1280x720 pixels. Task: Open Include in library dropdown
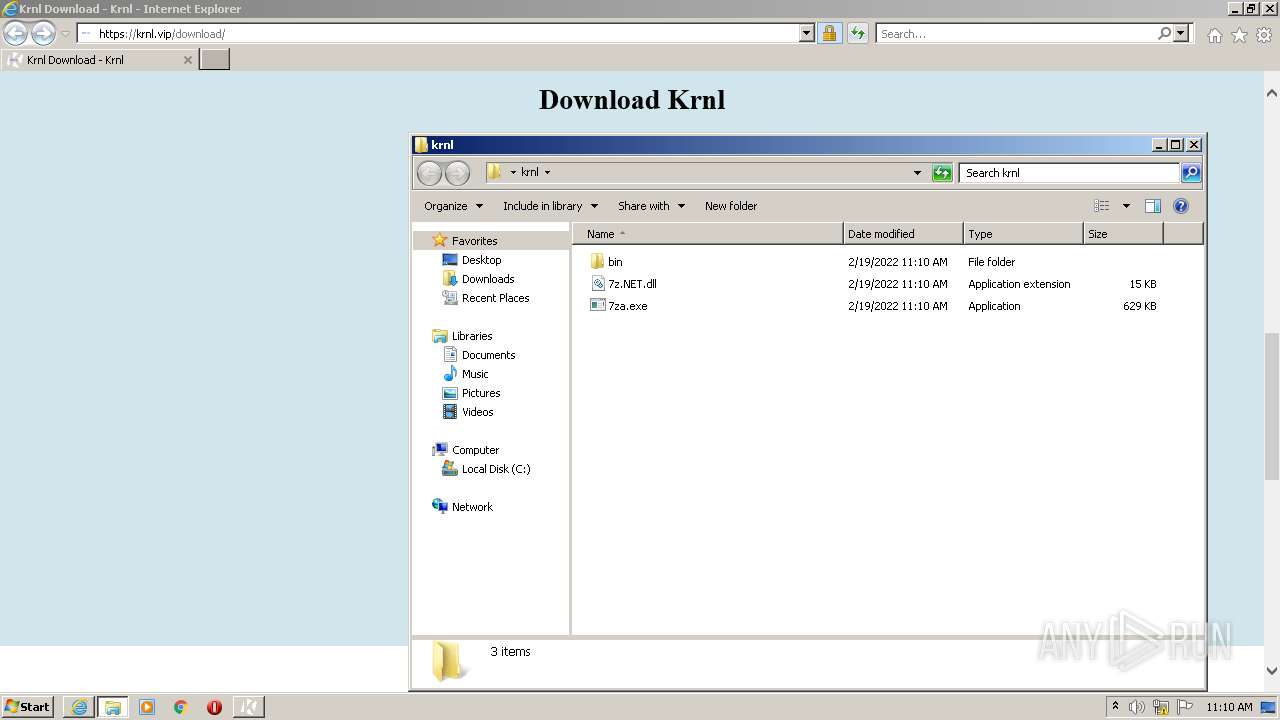point(550,206)
